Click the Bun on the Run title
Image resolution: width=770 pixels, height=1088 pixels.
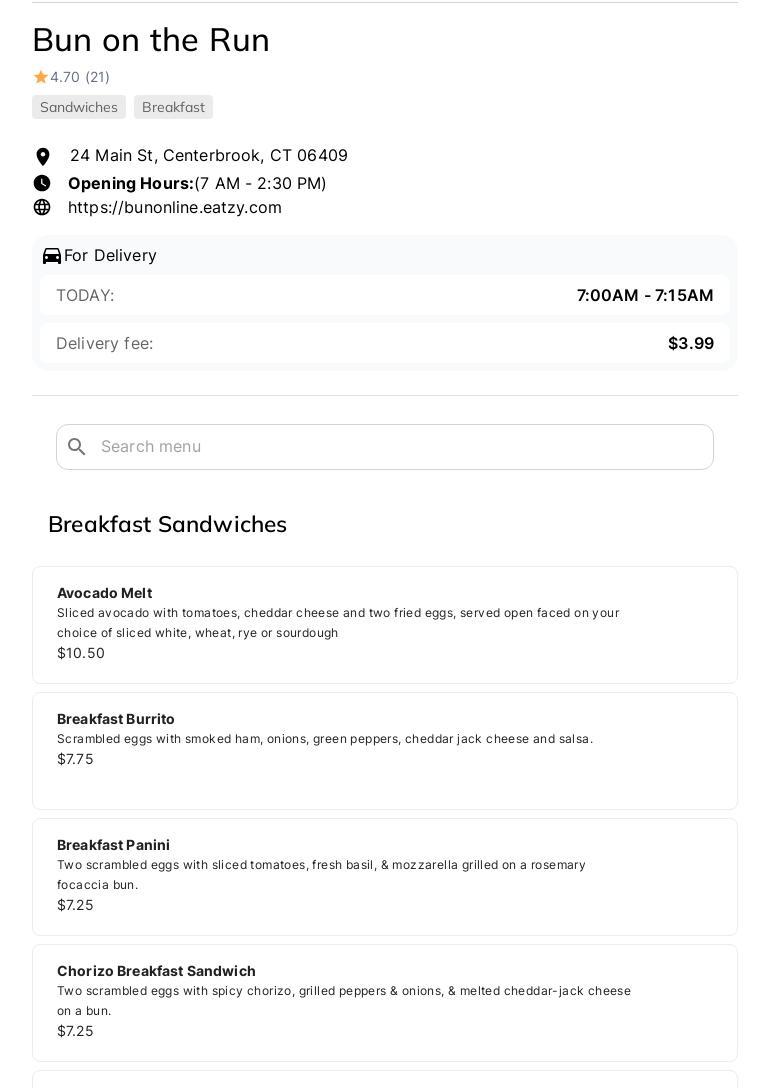click(x=151, y=40)
